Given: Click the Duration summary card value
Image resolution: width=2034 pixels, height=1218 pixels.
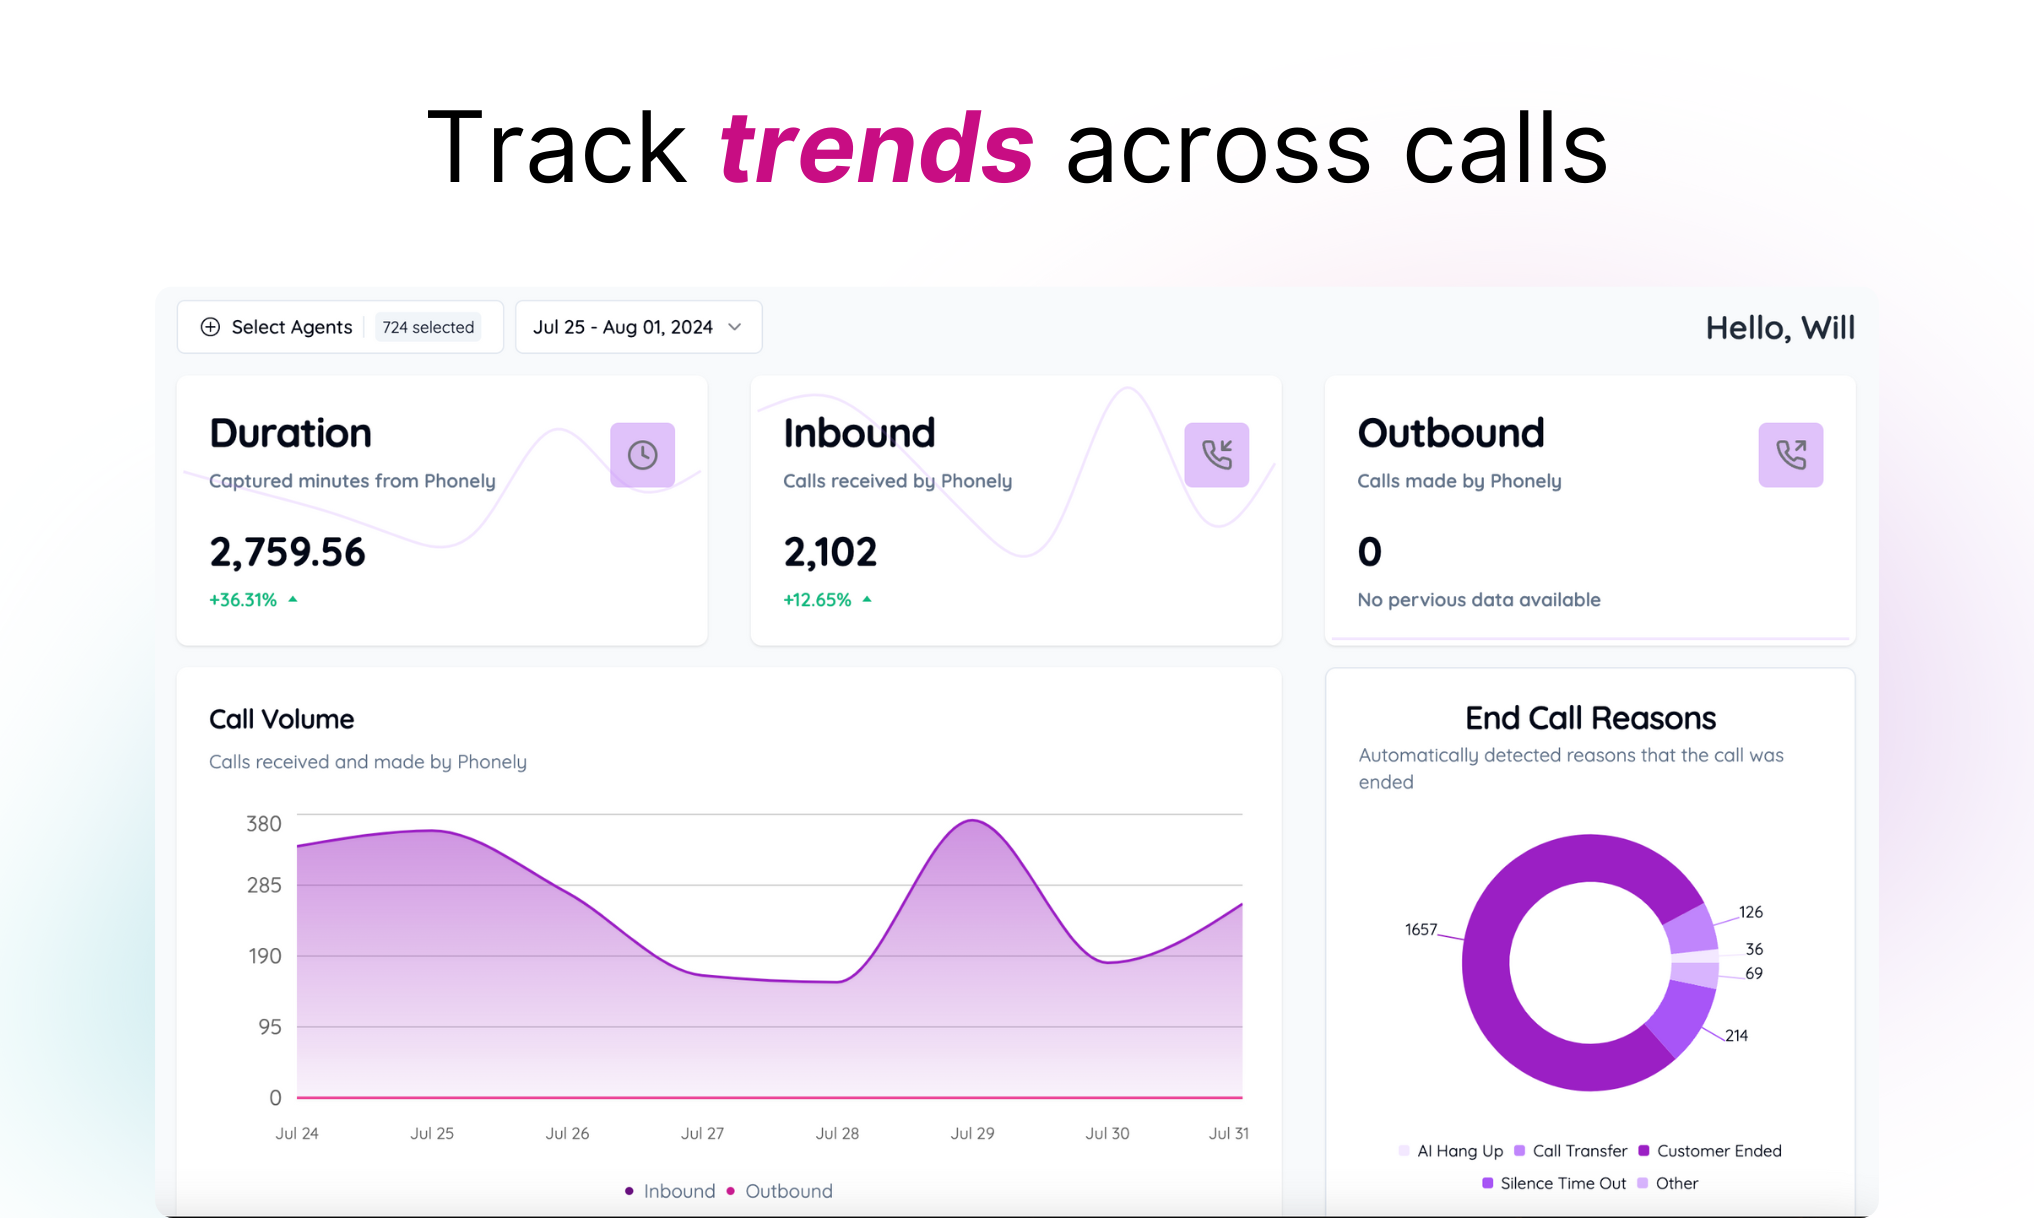Looking at the screenshot, I should [288, 552].
